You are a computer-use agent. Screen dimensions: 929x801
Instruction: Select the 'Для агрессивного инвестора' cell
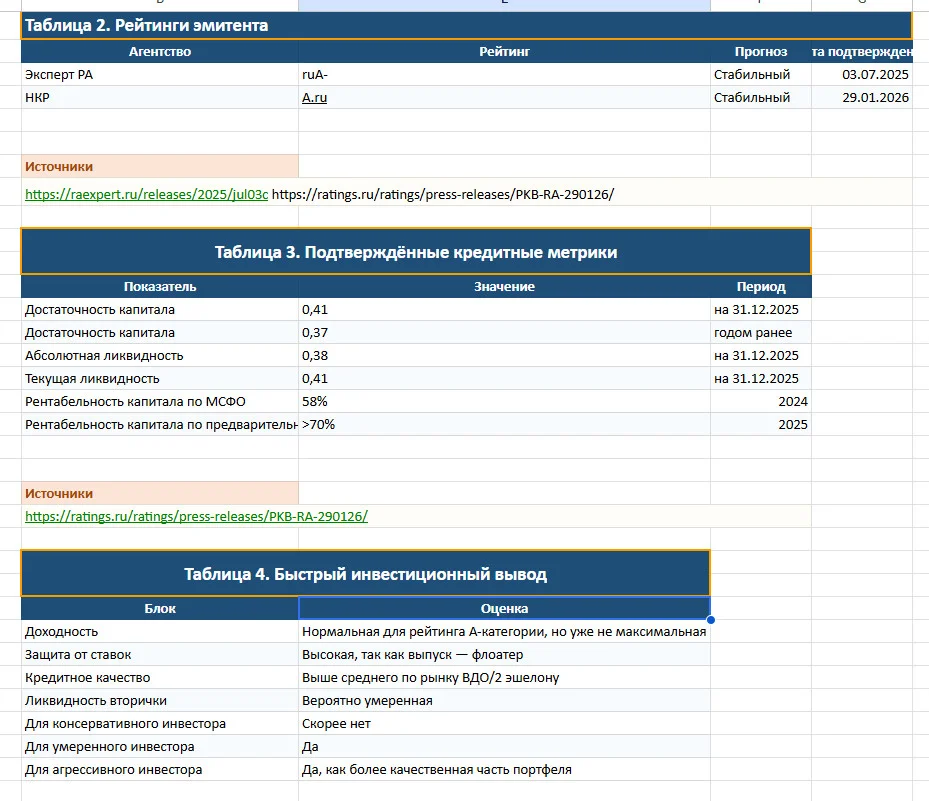coord(160,770)
